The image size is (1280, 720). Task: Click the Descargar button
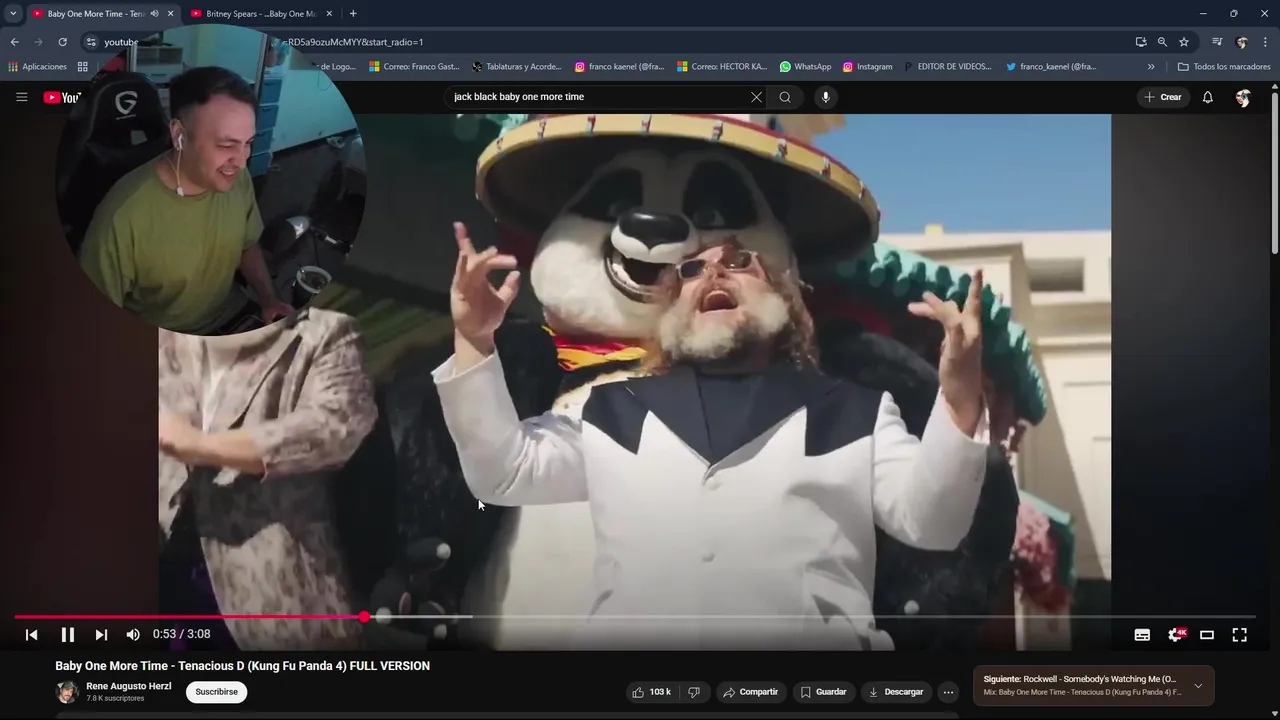(895, 692)
